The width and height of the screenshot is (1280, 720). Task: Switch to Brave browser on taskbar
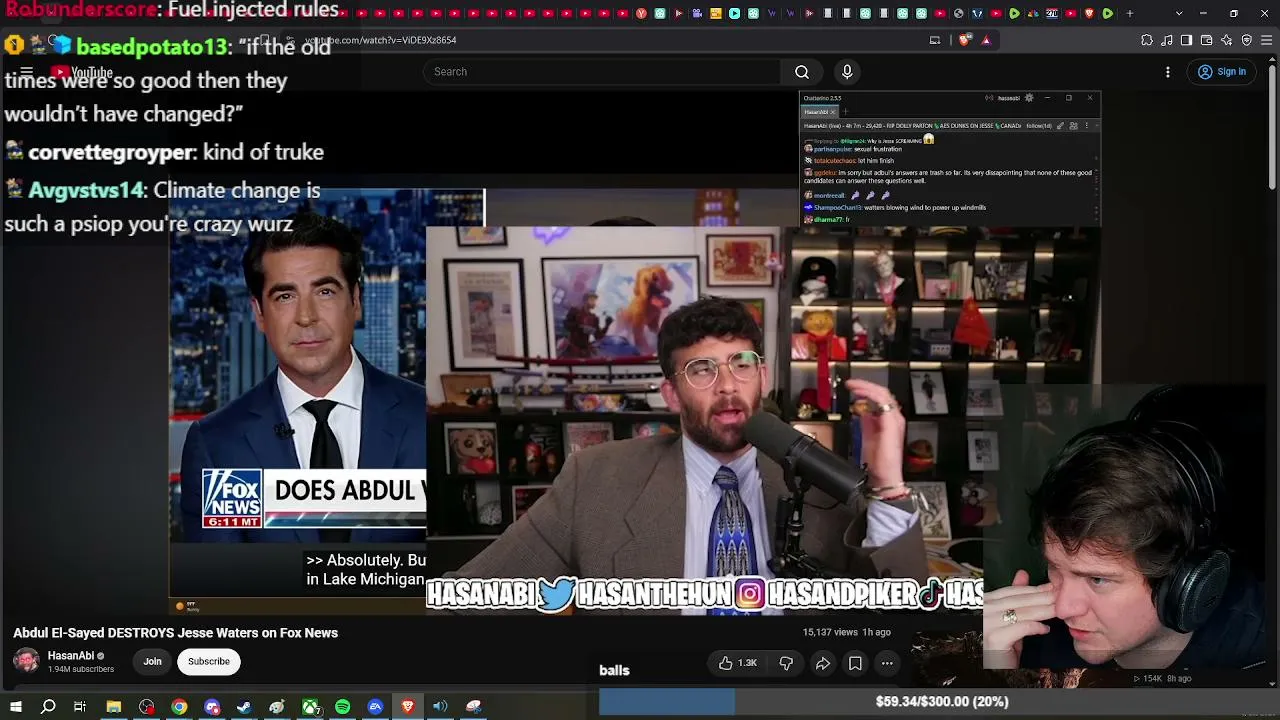click(408, 707)
